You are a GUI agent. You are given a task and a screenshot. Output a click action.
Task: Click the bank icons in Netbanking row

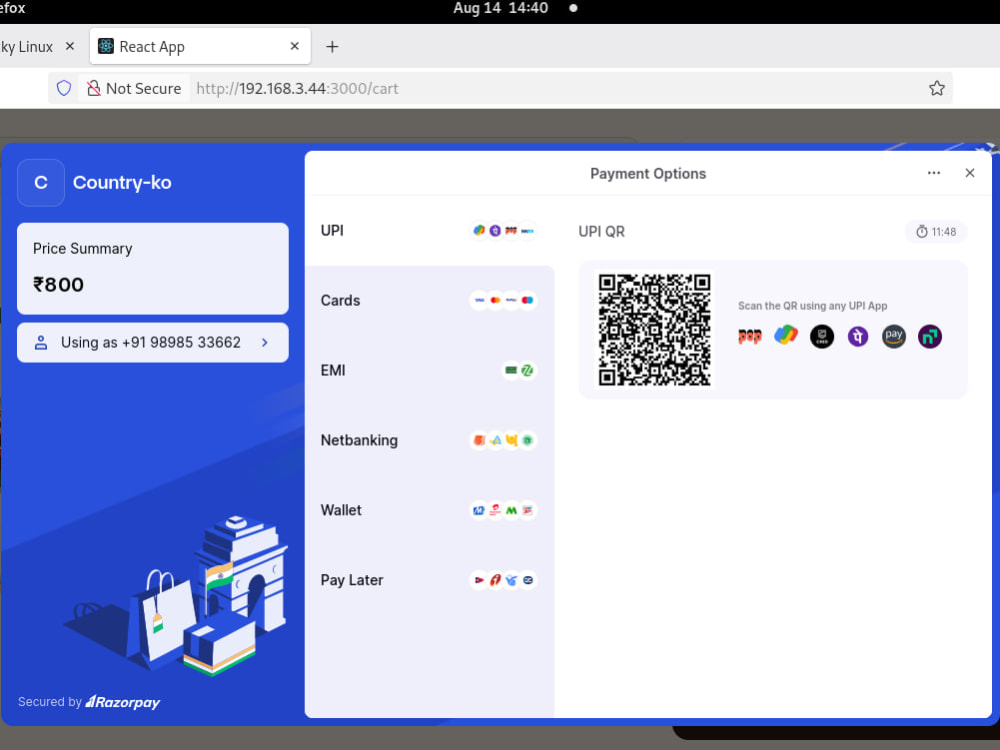[503, 441]
